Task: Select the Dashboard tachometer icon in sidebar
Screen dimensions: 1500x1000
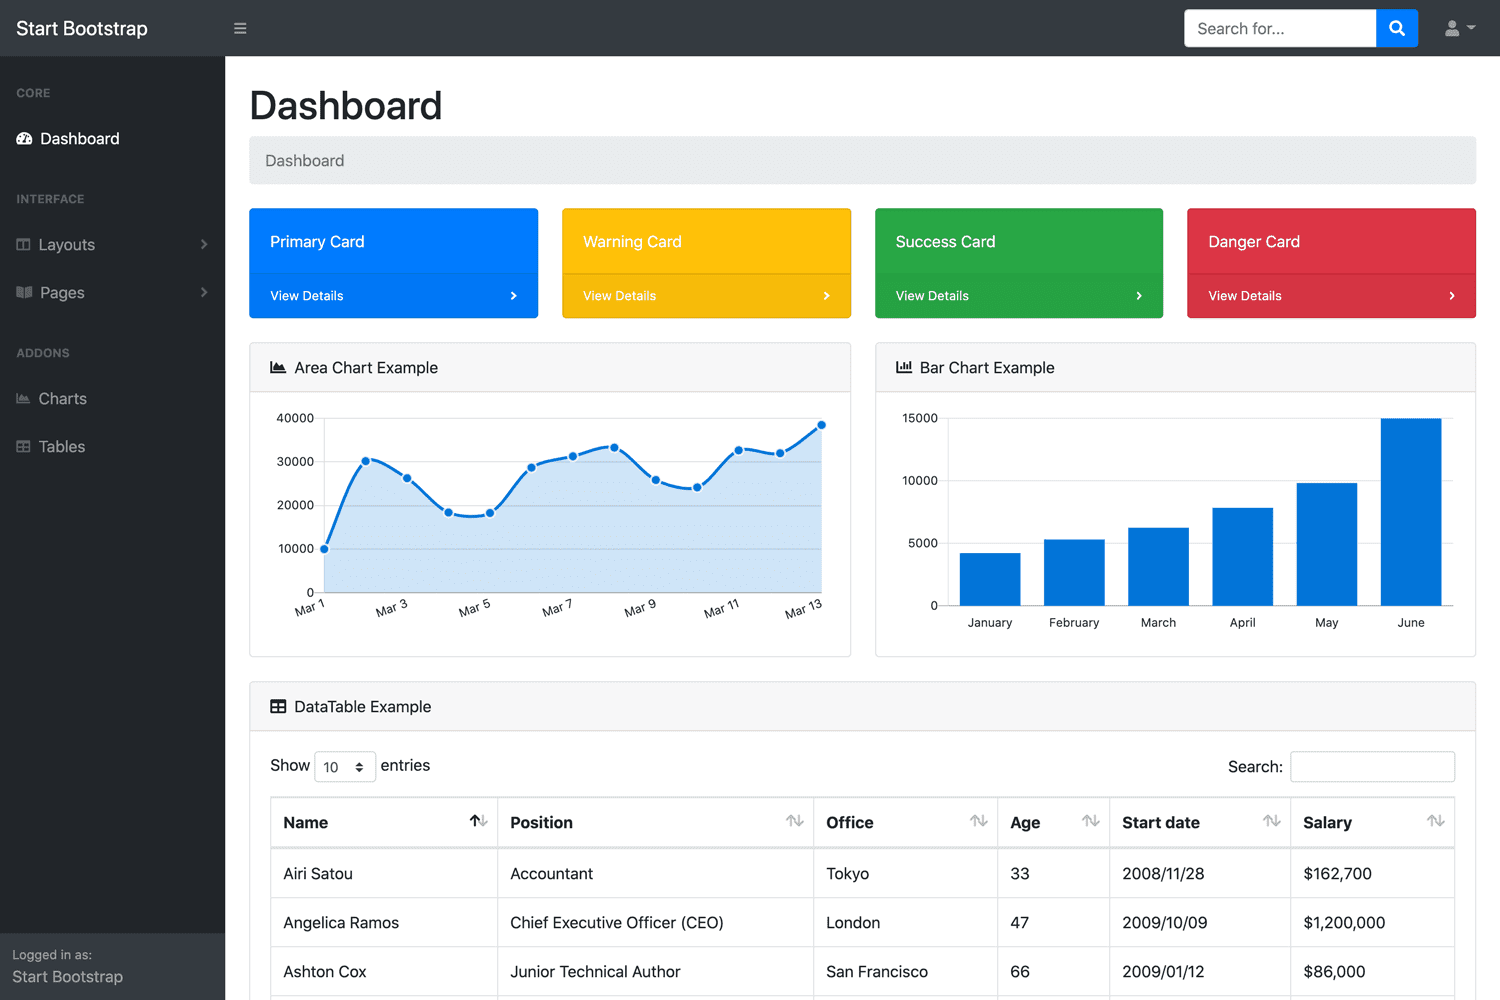Action: click(23, 138)
